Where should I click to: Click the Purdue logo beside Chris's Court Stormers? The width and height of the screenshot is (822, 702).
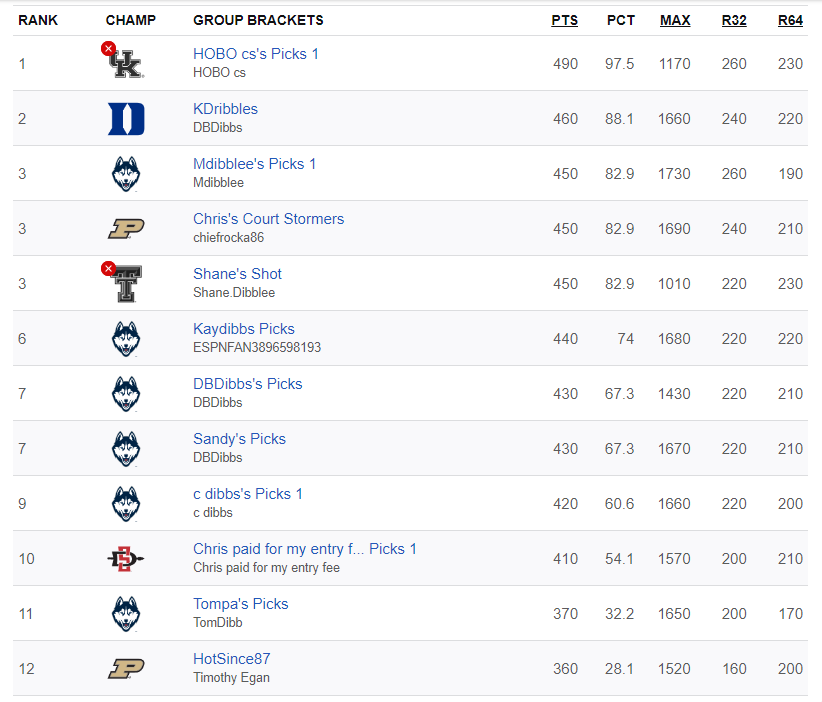coord(126,229)
